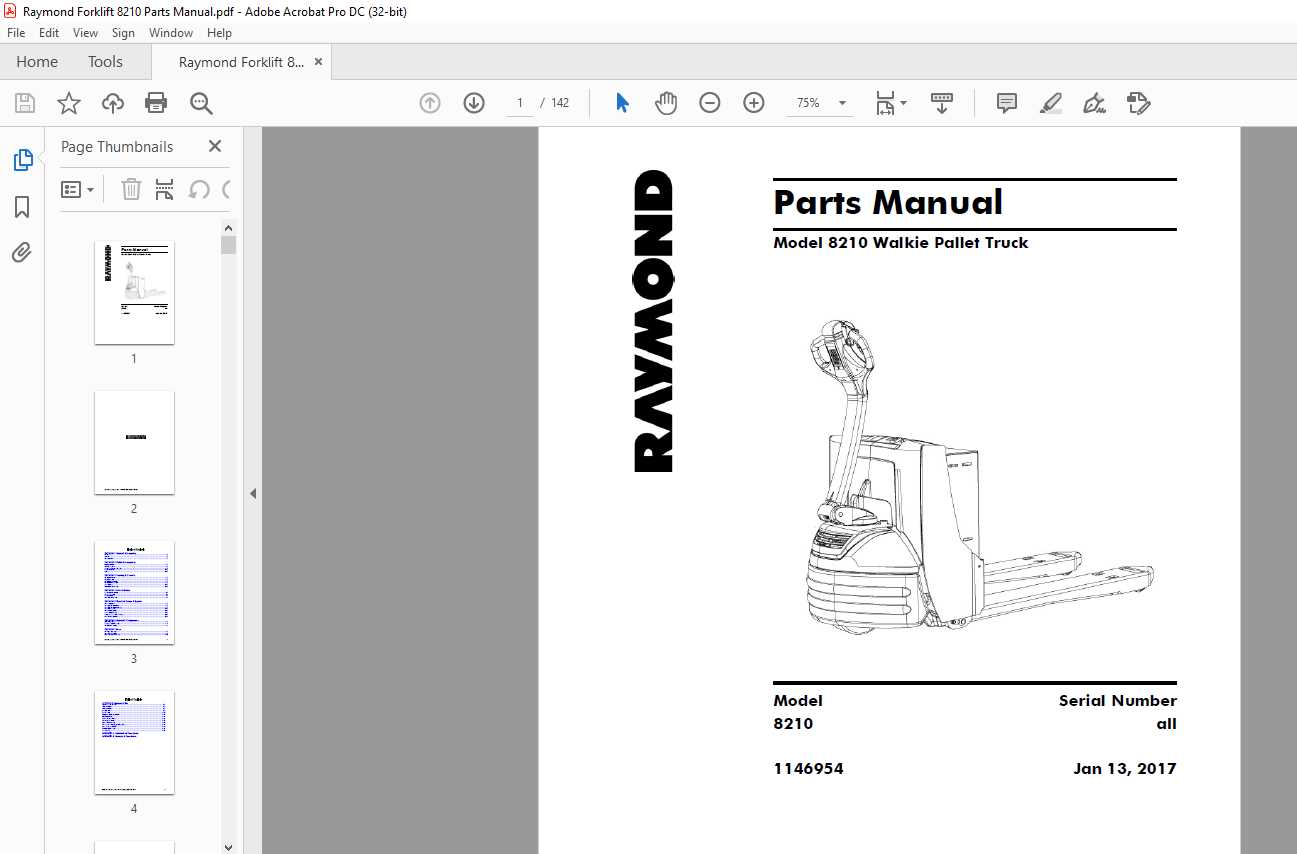Click the 'Page Thumbnails' panel title
Viewport: 1297px width, 854px height.
click(x=117, y=146)
